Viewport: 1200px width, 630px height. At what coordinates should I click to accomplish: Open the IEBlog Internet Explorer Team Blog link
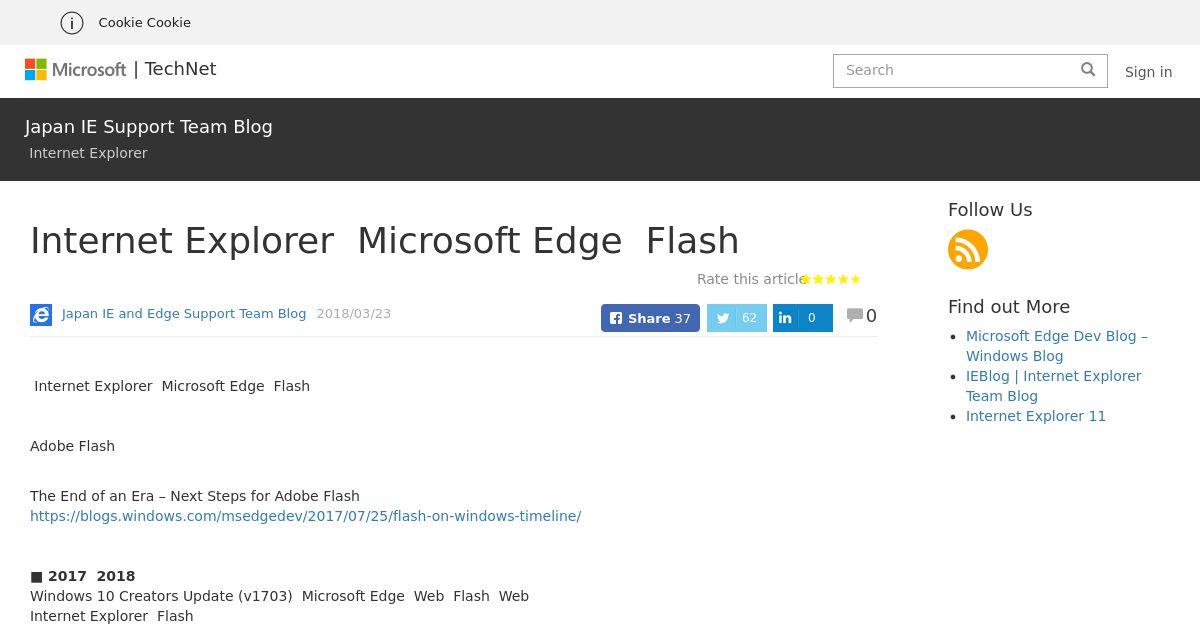(x=1053, y=386)
